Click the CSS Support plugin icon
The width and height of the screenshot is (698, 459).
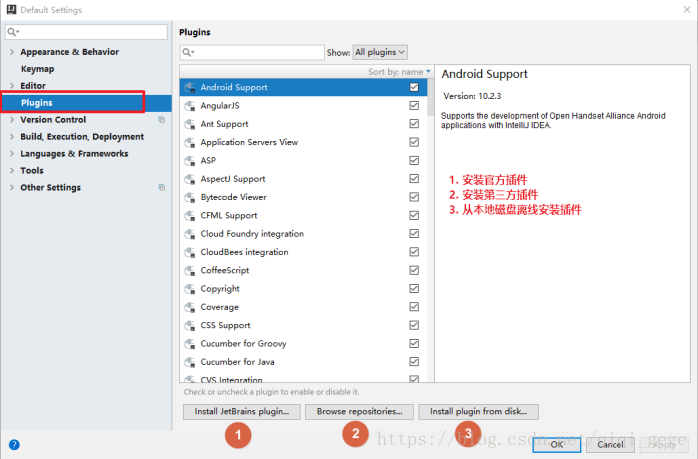coord(190,325)
